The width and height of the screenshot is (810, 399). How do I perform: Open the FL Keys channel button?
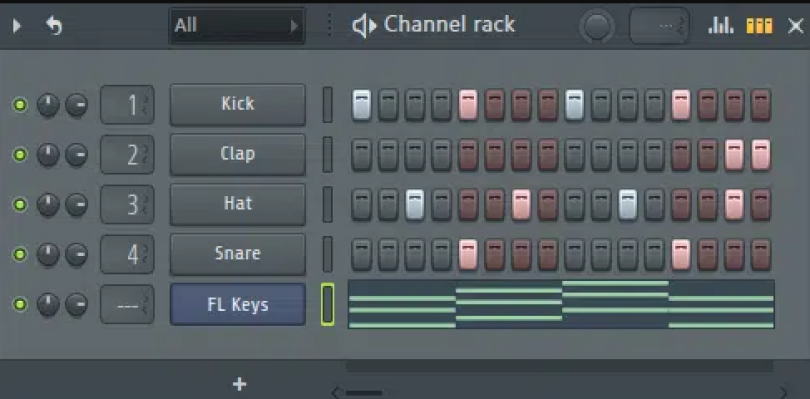238,304
